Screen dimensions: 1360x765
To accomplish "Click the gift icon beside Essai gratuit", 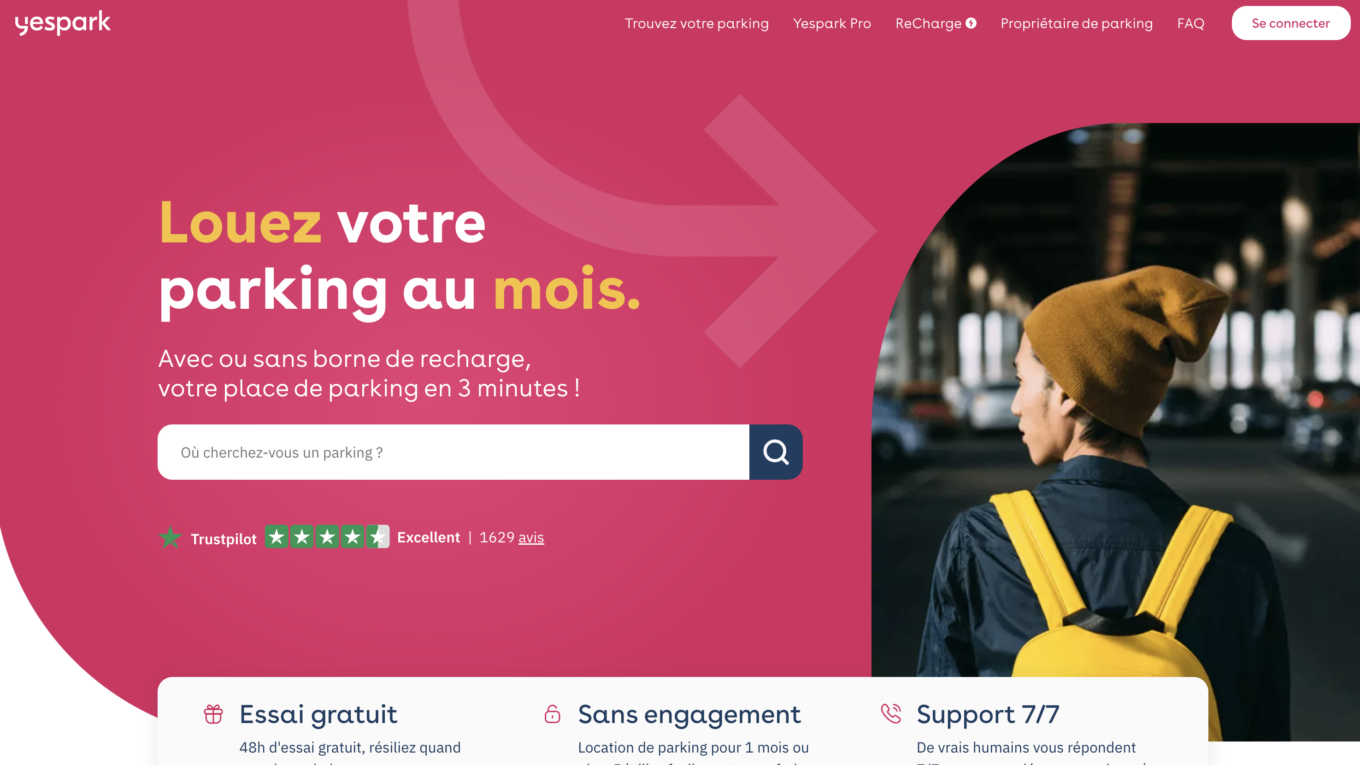I will coord(213,714).
